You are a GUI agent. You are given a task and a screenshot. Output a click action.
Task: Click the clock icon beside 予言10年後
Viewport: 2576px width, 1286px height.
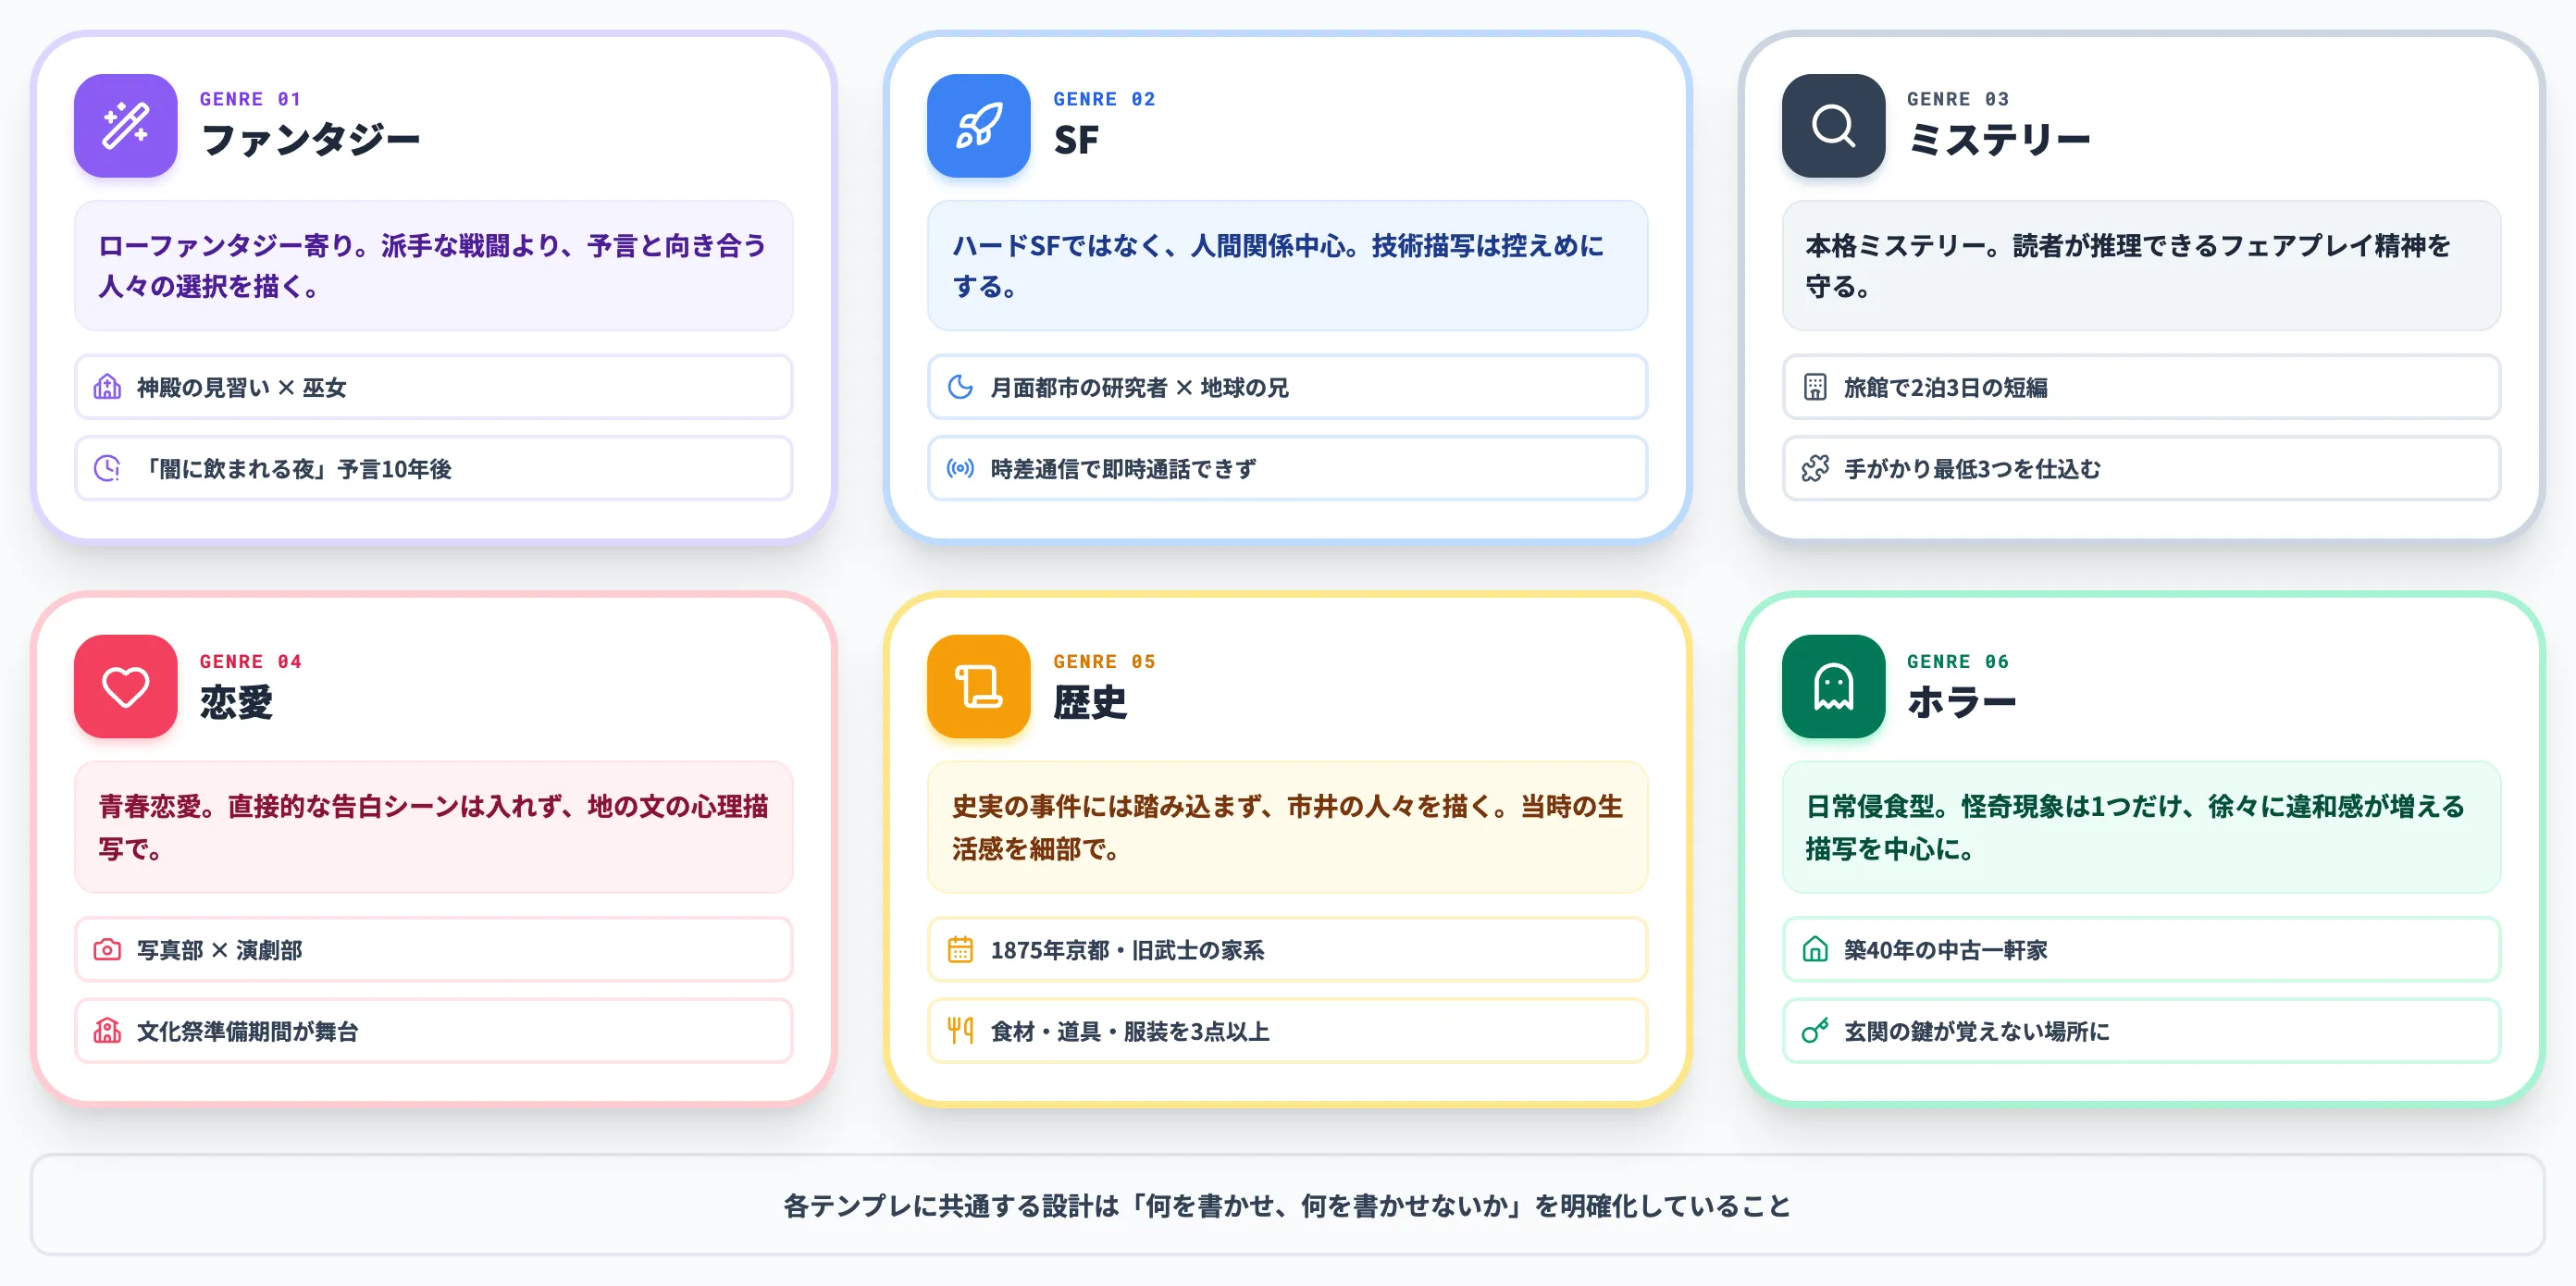pyautogui.click(x=107, y=468)
